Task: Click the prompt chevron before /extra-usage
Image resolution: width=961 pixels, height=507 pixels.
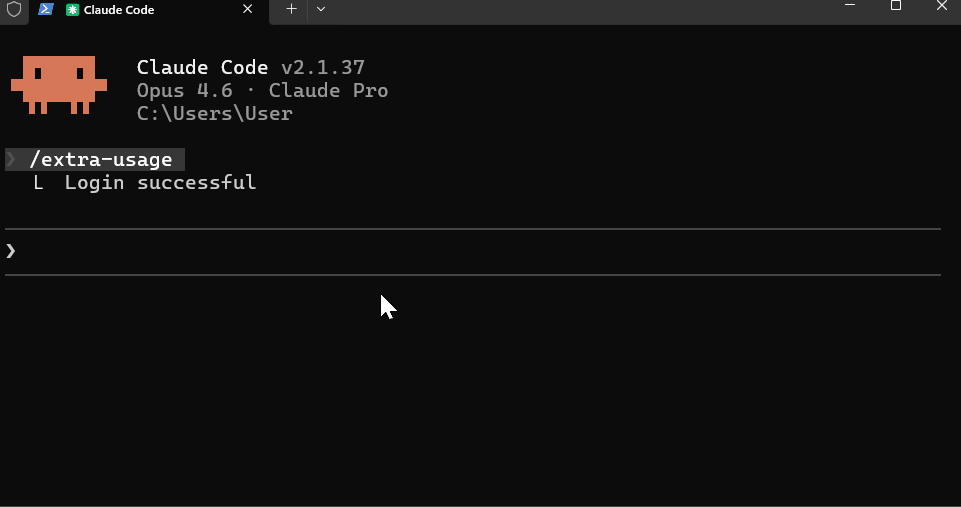Action: pos(11,159)
